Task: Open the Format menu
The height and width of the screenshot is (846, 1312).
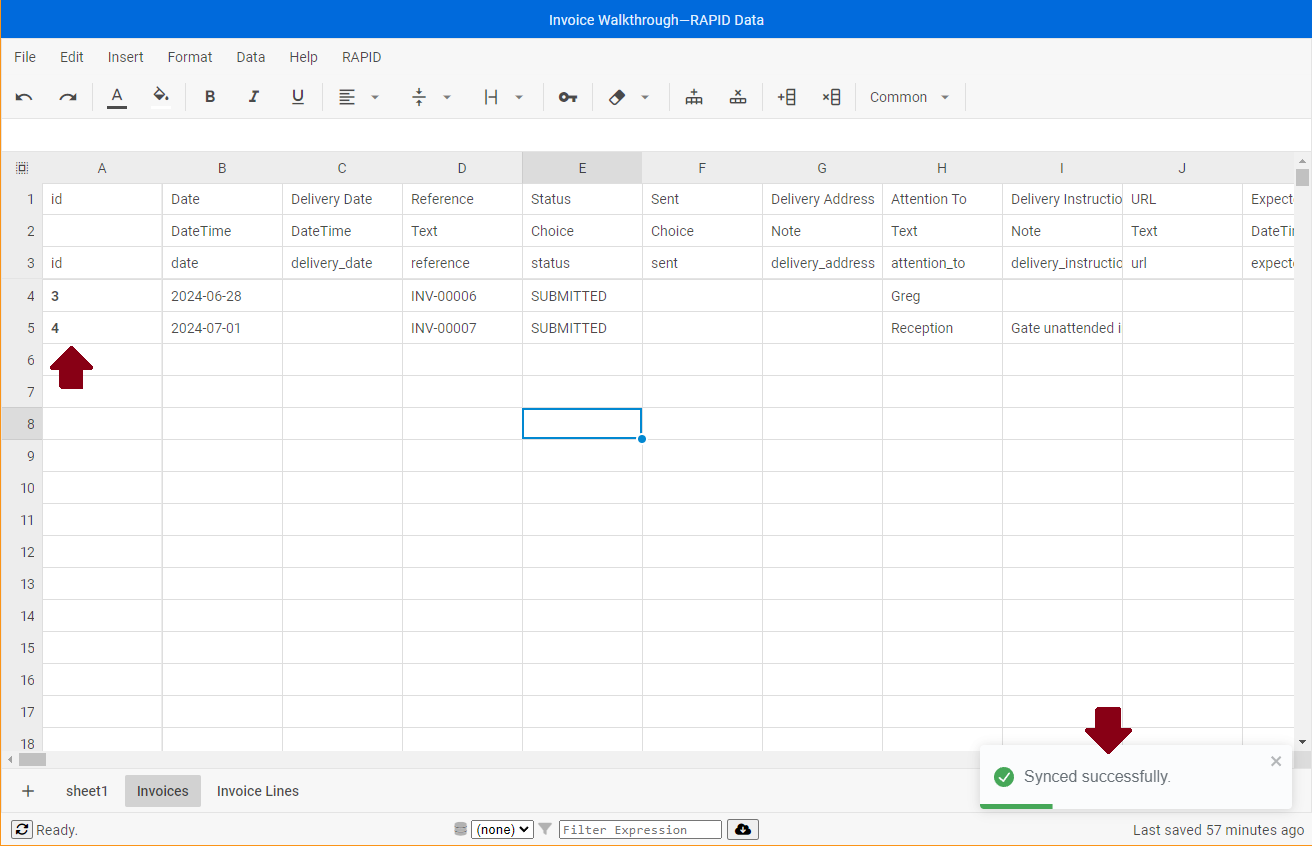Action: [190, 57]
